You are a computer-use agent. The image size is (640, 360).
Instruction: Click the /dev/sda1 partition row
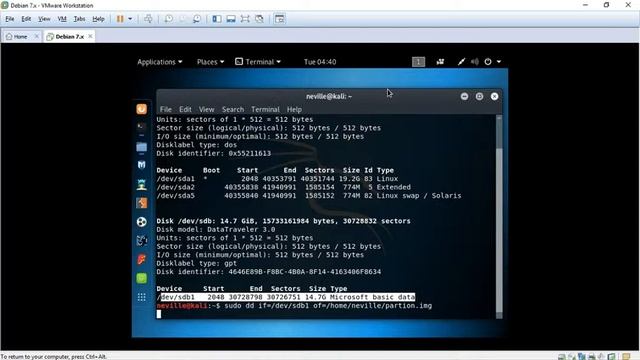pyautogui.click(x=277, y=179)
